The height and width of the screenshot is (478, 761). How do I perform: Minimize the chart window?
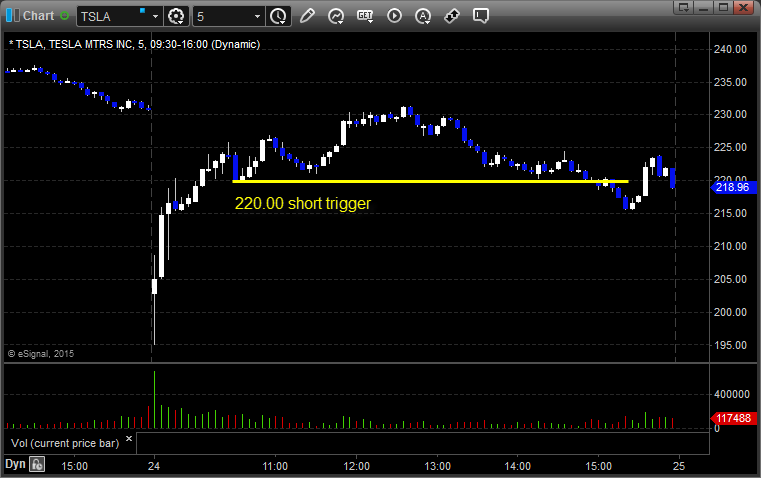[704, 7]
